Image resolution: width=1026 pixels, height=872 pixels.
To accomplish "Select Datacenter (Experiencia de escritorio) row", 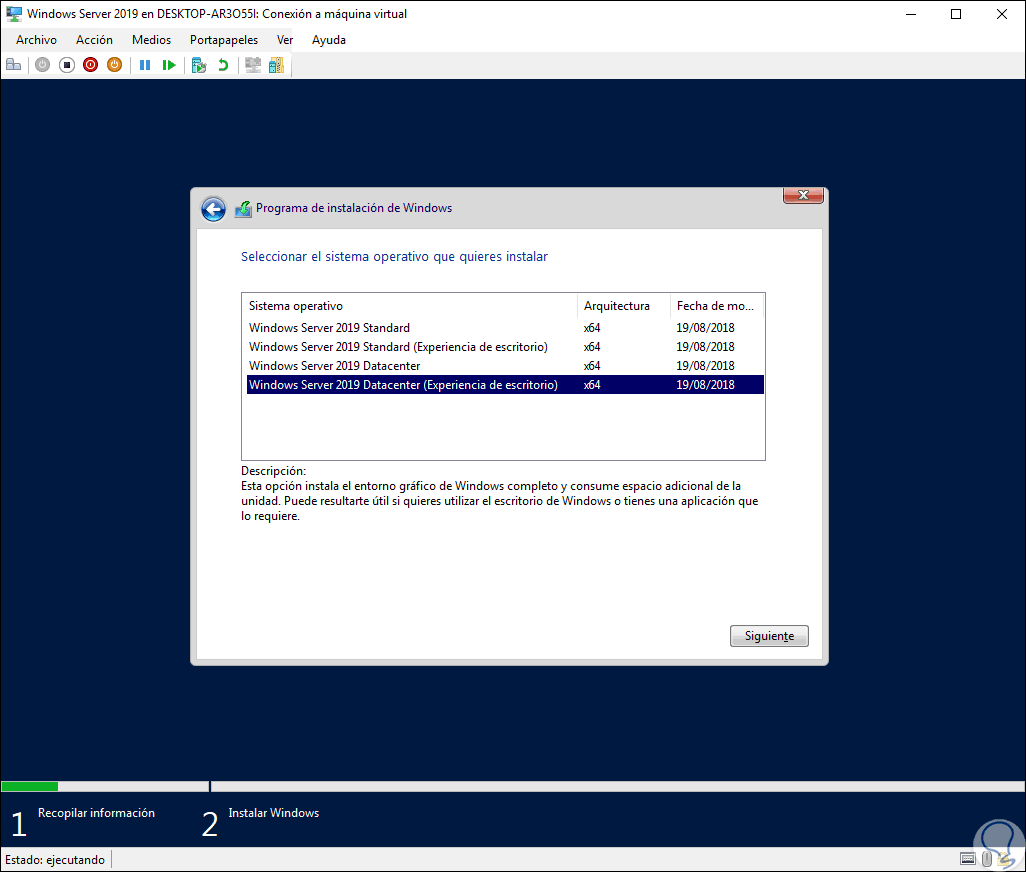I will pyautogui.click(x=504, y=385).
